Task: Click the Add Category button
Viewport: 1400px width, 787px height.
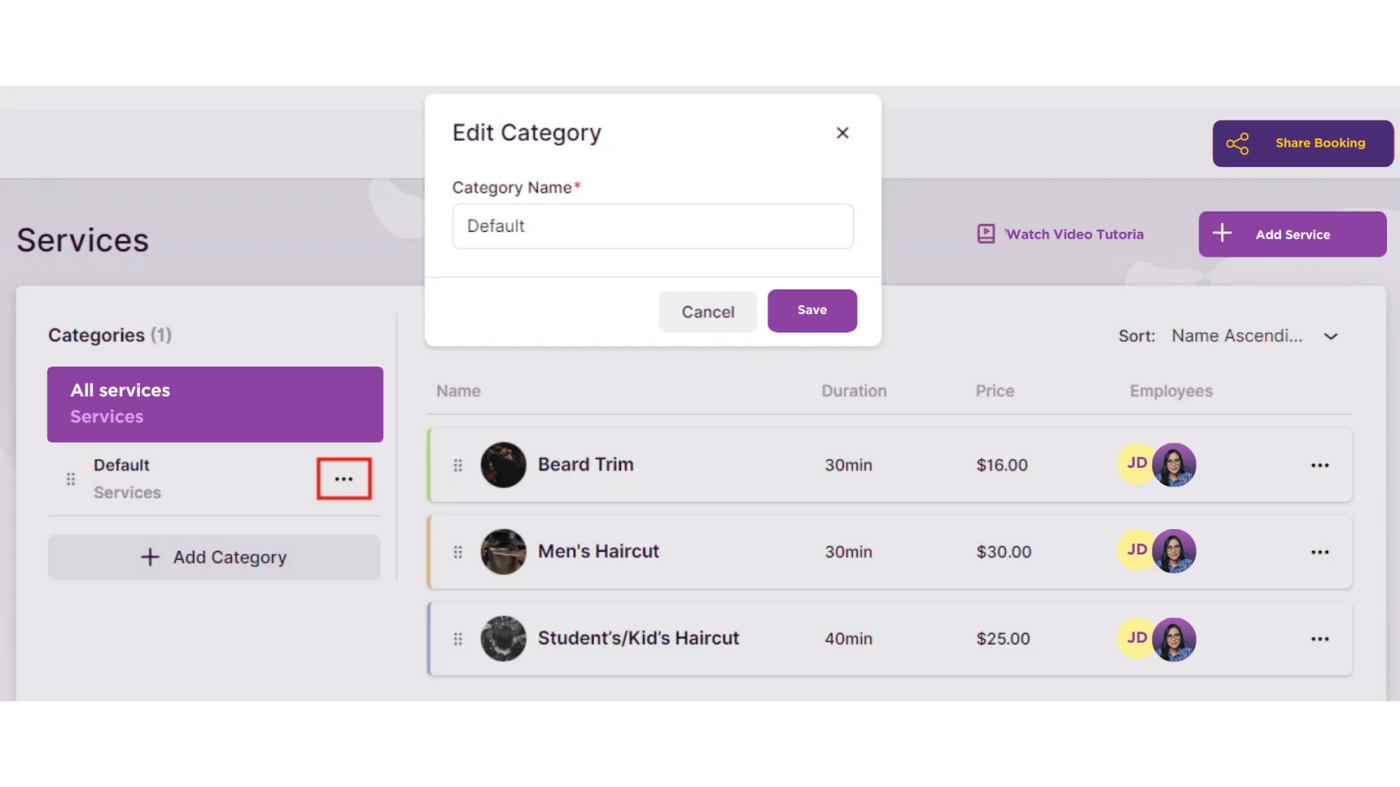Action: [214, 557]
